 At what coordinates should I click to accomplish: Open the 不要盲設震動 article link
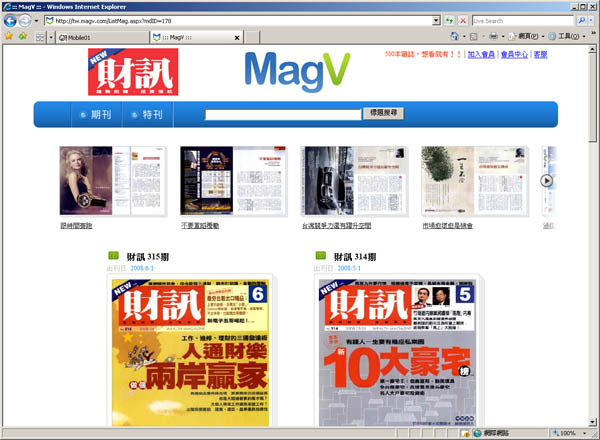[200, 226]
